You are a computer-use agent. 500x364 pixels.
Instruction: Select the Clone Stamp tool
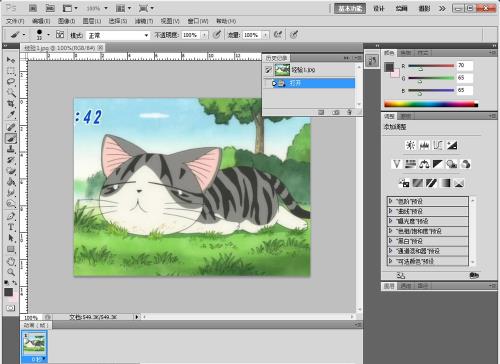click(11, 149)
